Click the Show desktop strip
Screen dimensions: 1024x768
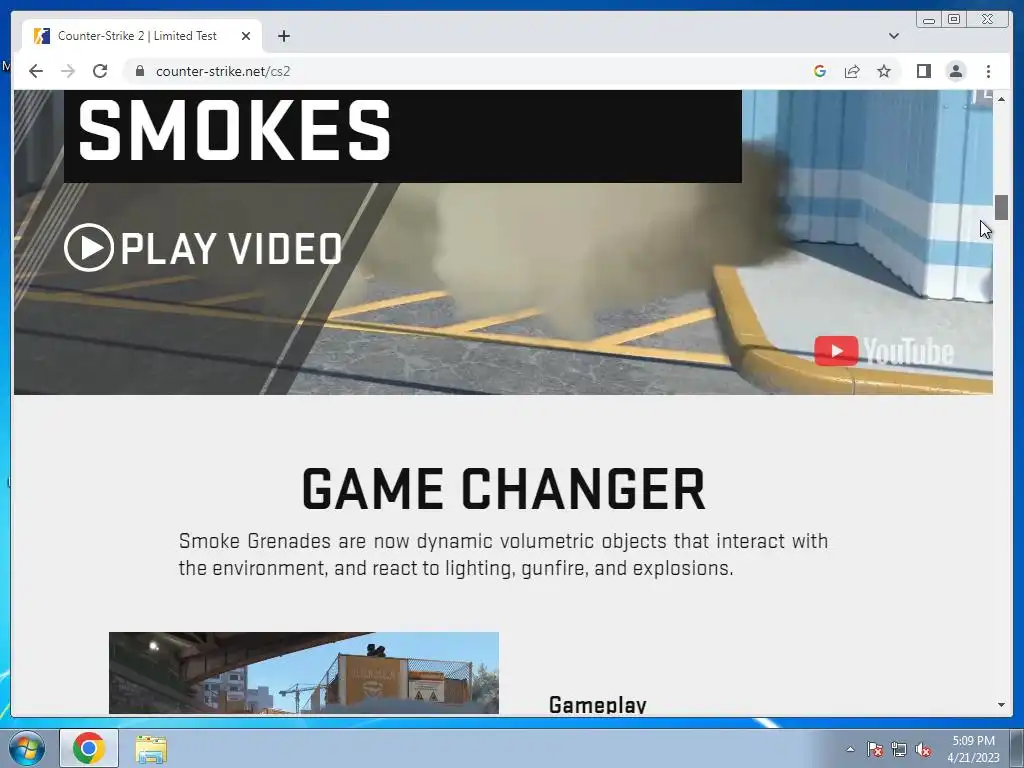[x=1017, y=748]
